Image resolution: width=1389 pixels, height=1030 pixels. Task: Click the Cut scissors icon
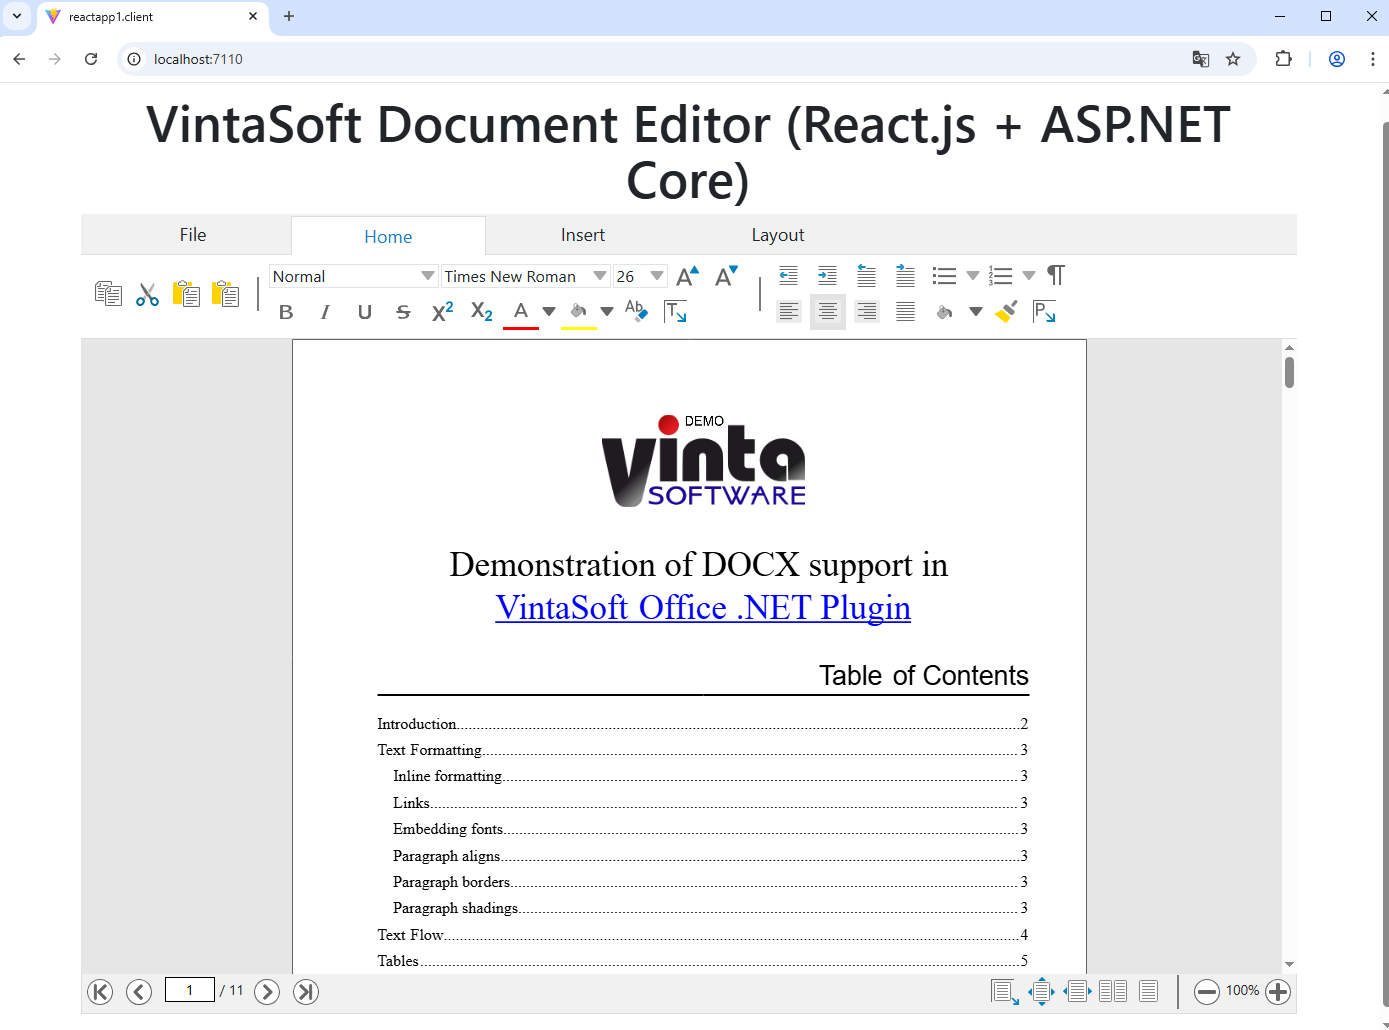click(148, 294)
